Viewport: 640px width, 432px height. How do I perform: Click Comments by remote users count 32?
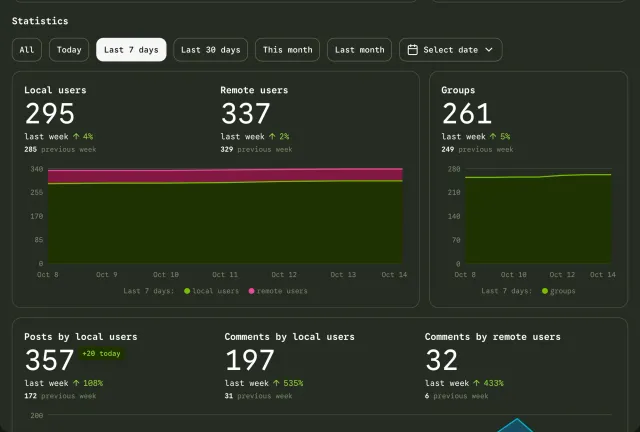[442, 360]
